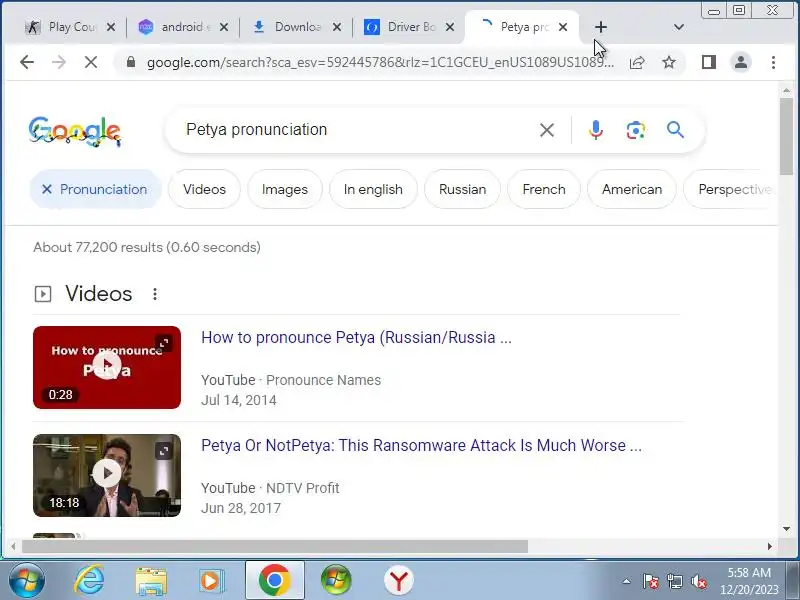Select the In english filter chip

pos(373,189)
